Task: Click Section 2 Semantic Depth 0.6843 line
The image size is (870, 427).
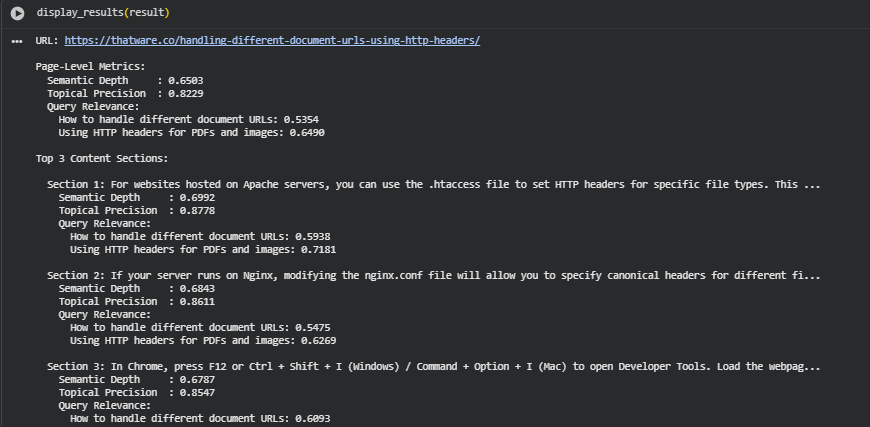Action: (x=136, y=288)
